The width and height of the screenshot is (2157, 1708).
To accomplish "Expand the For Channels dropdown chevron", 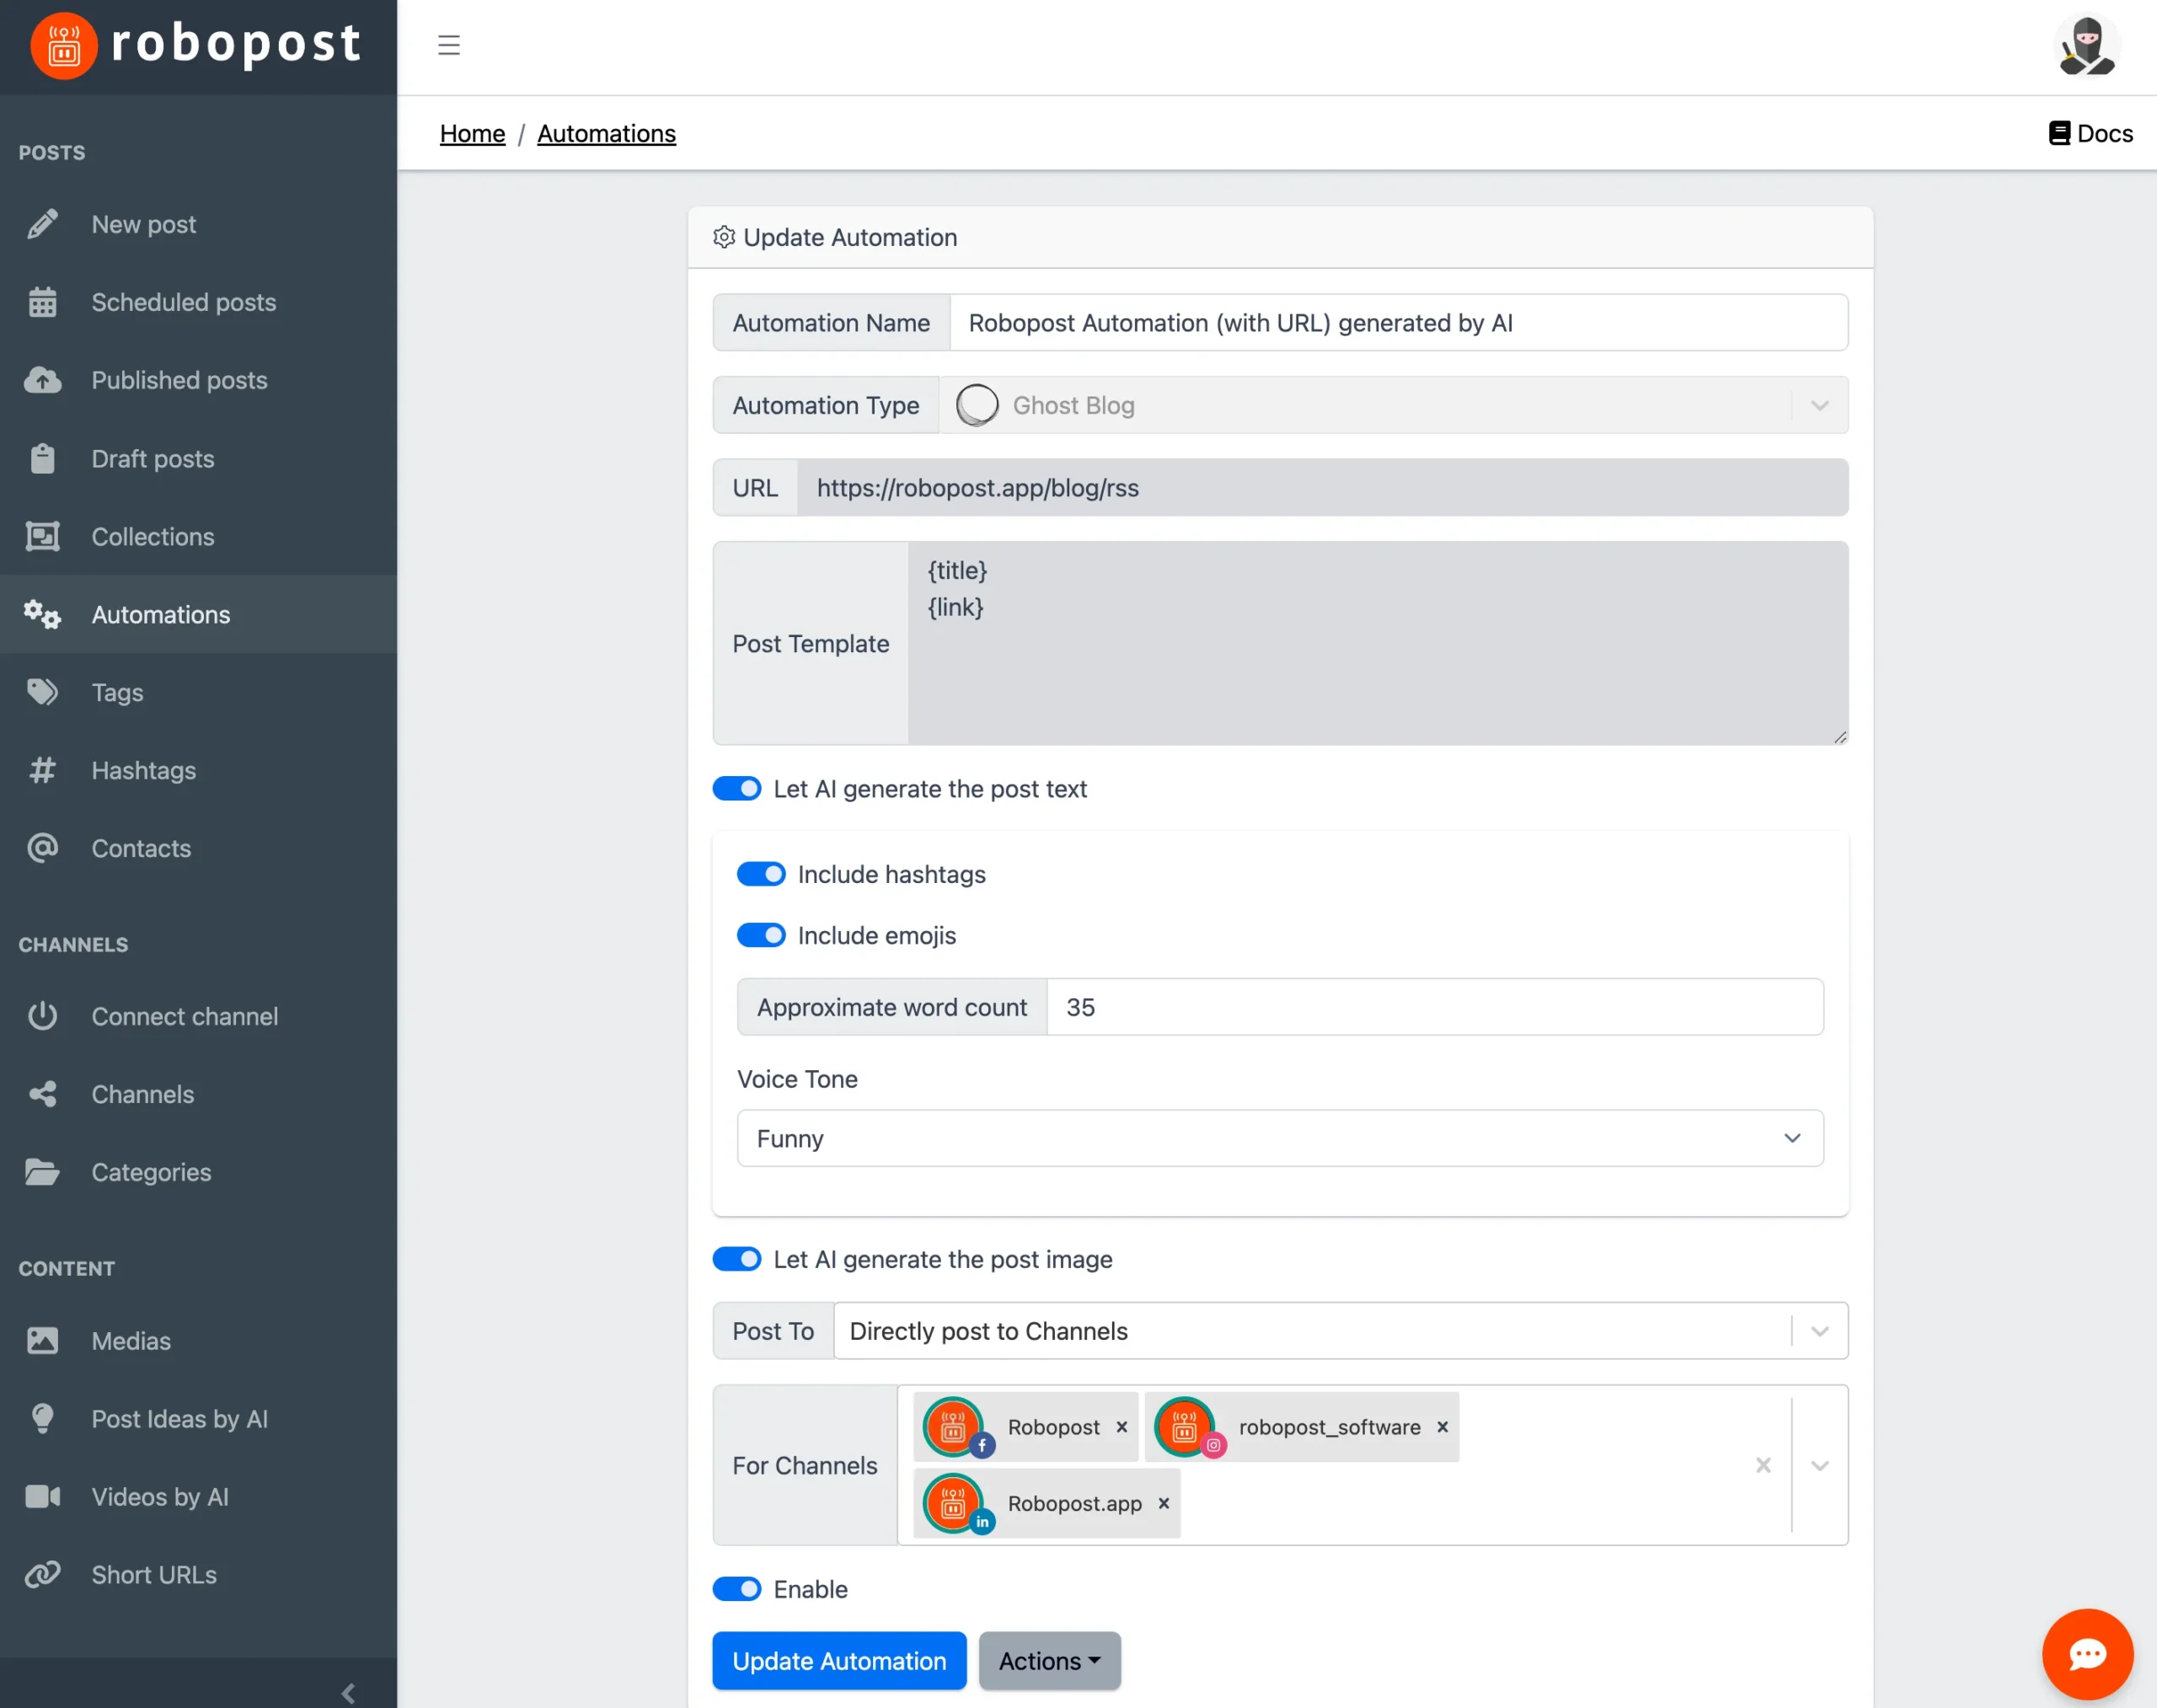I will (1819, 1465).
